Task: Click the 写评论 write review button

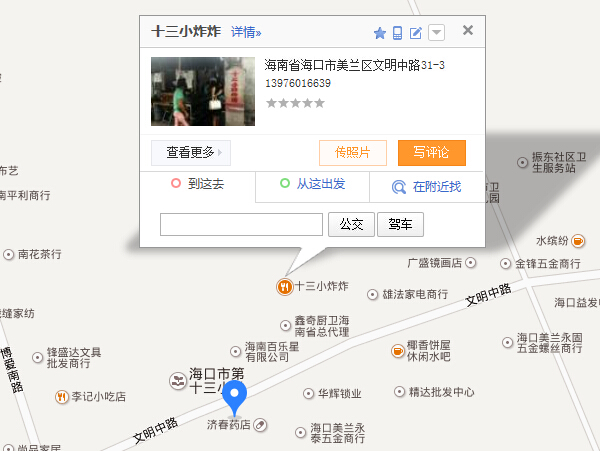Action: pyautogui.click(x=432, y=153)
